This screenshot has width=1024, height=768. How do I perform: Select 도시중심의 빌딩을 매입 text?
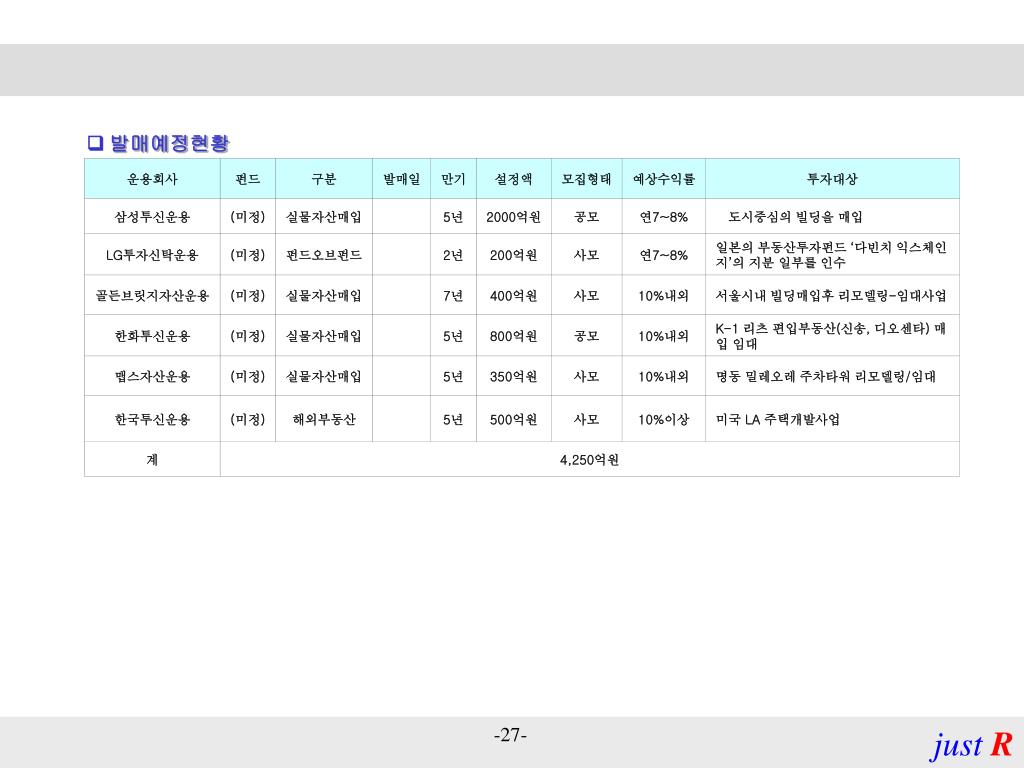795,217
